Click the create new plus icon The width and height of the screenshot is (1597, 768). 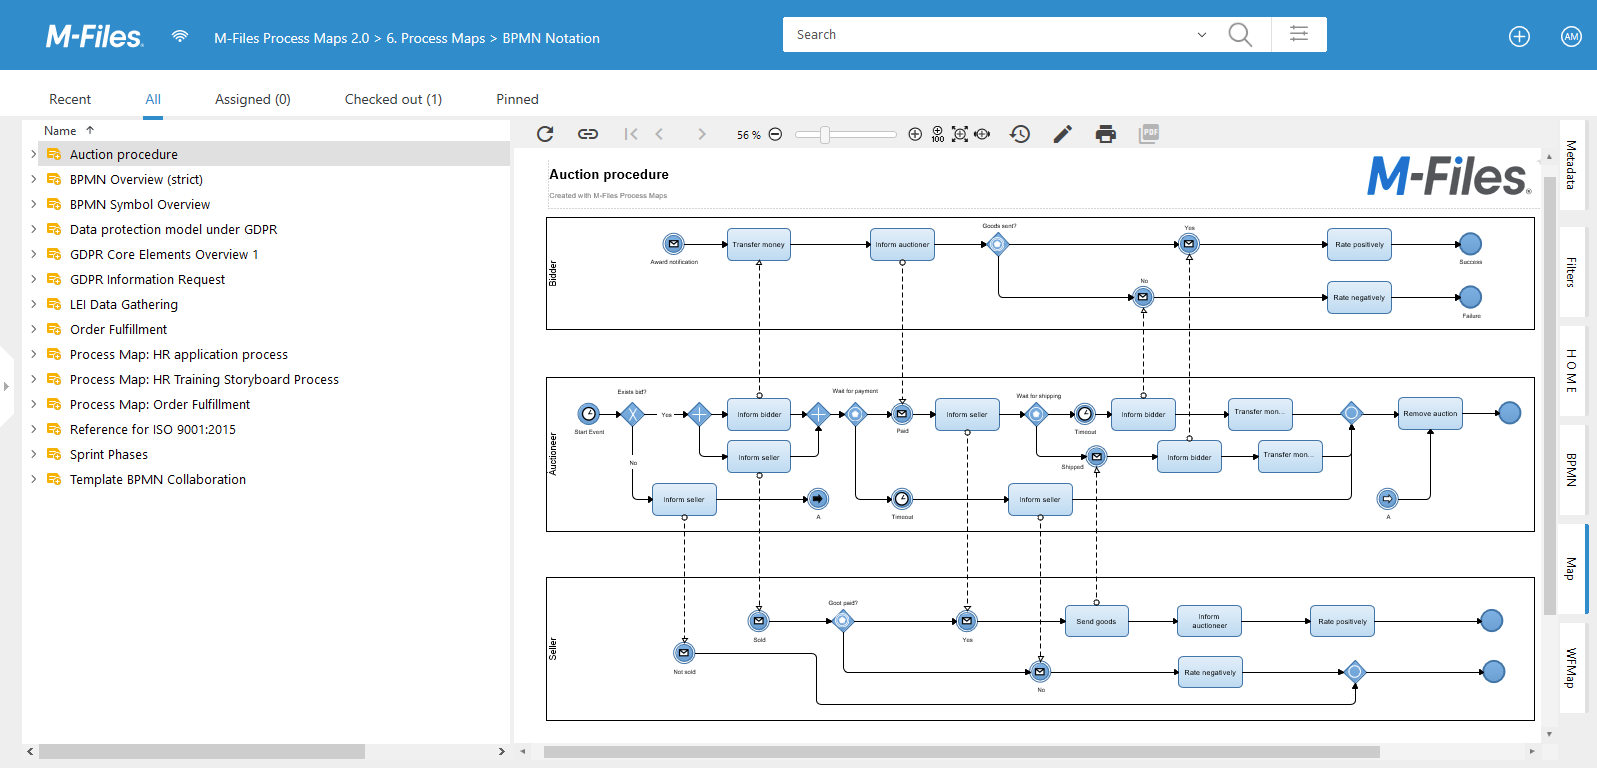1519,37
